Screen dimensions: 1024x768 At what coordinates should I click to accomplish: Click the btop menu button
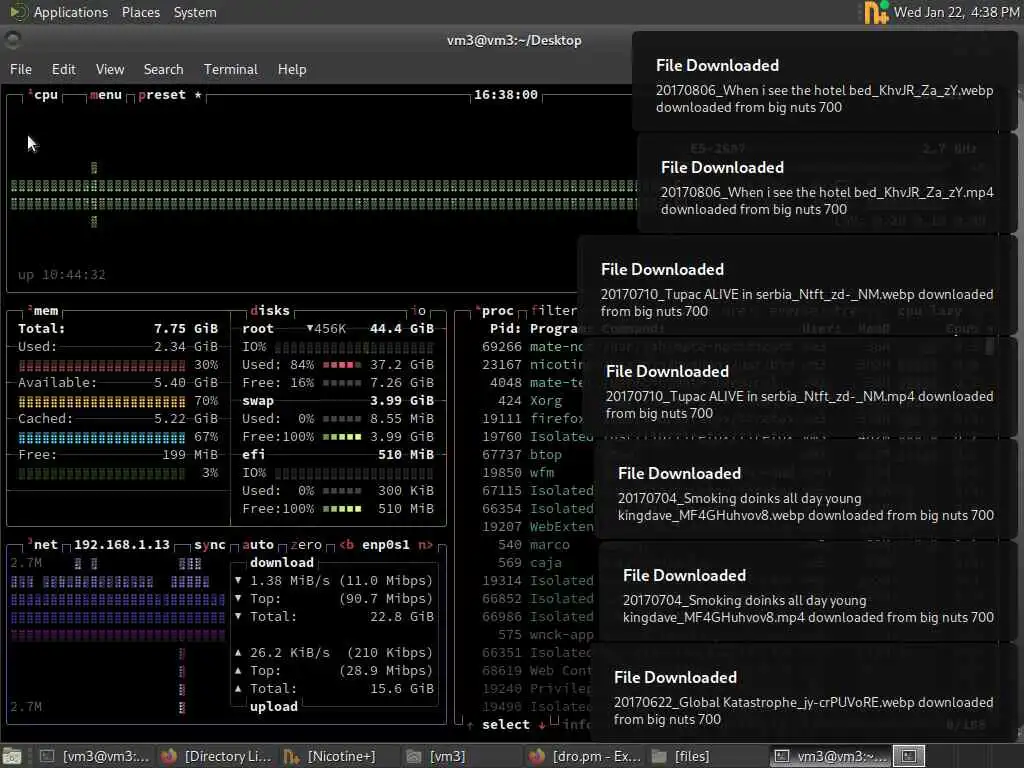click(x=106, y=95)
